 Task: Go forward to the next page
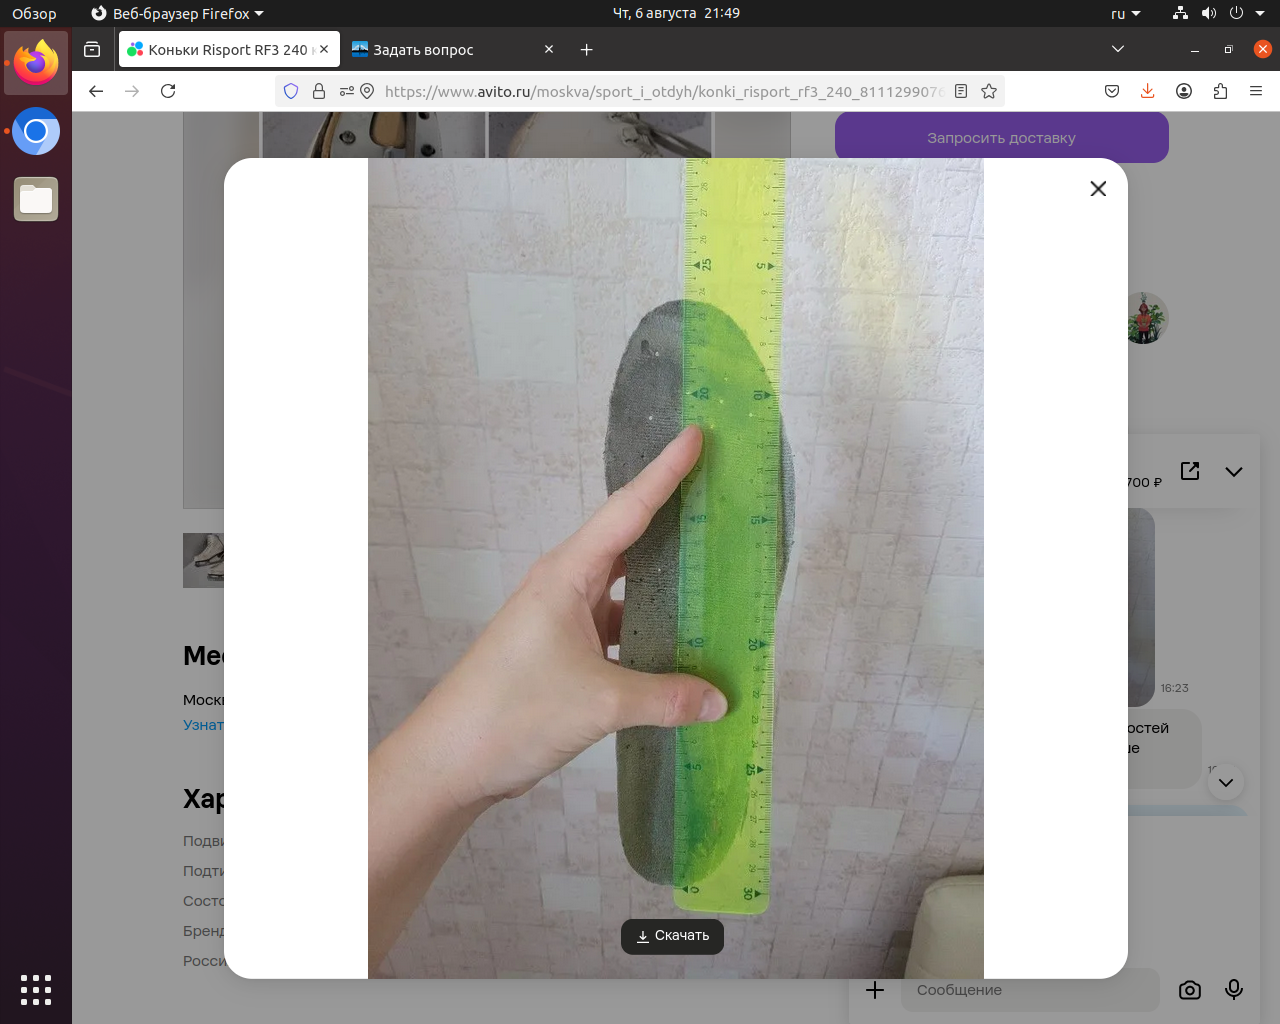tap(132, 91)
